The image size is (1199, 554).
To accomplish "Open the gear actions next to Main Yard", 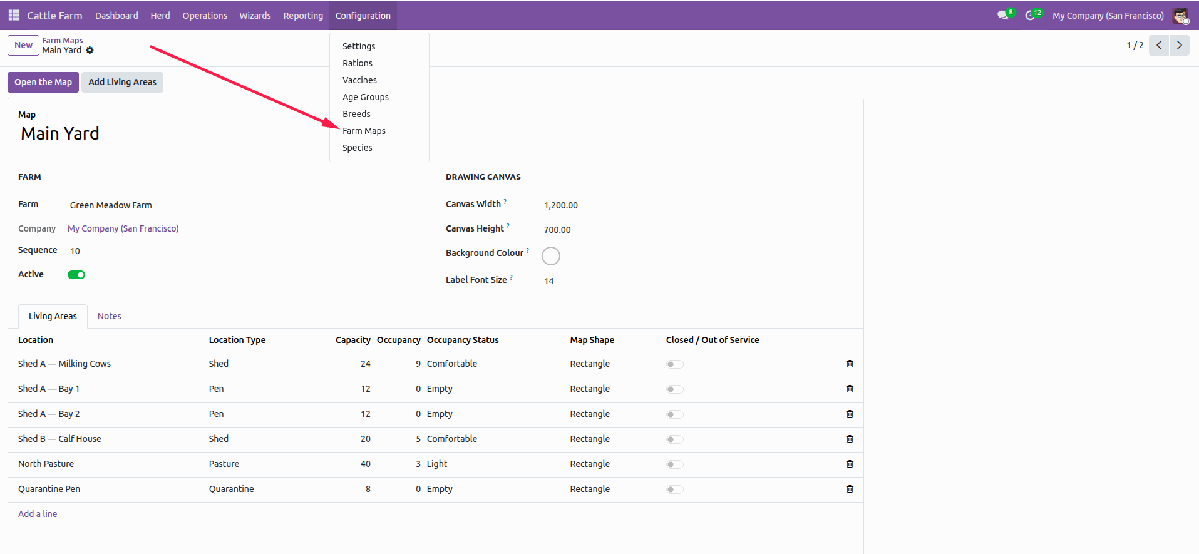I will [x=89, y=50].
